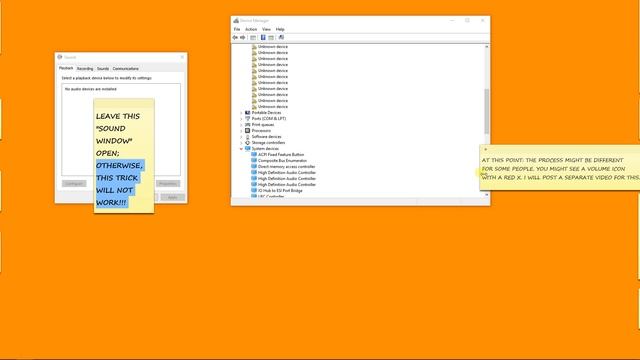This screenshot has height=360, width=640.
Task: Open the View menu in Device Manager
Action: [x=266, y=29]
